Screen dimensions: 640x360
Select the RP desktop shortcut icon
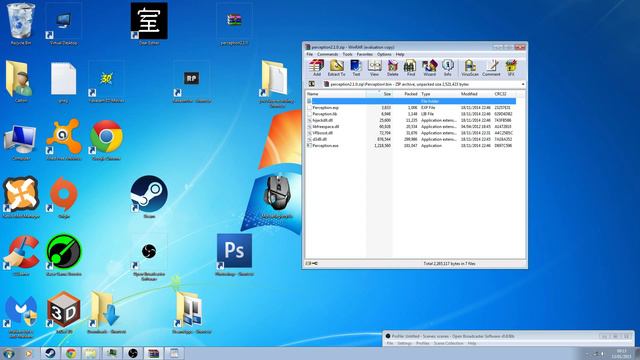pos(191,83)
